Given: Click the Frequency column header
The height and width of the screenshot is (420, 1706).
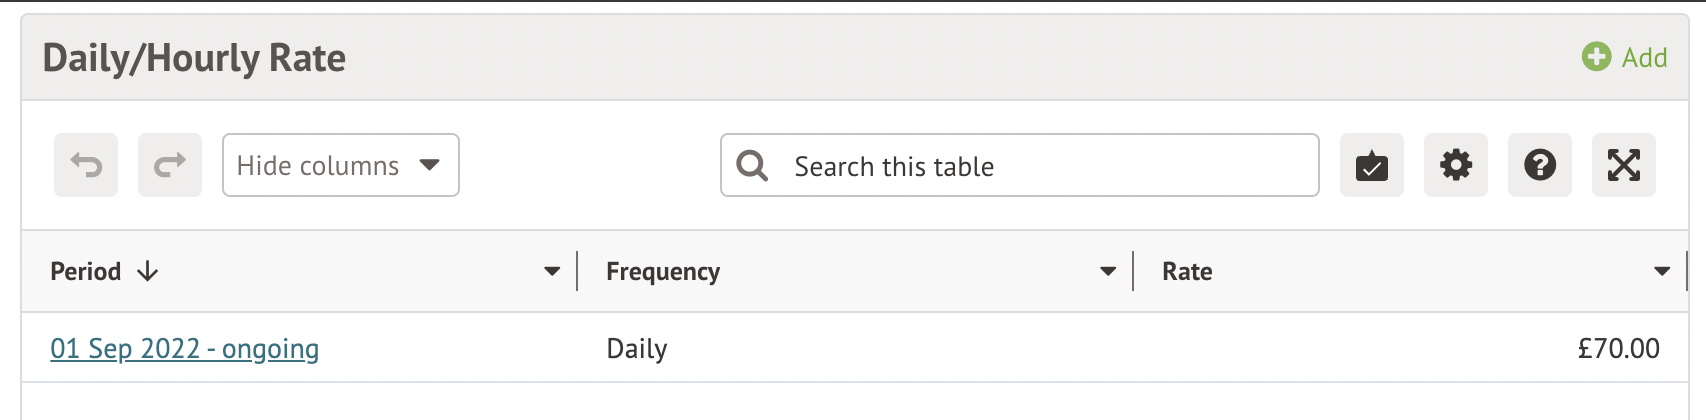Looking at the screenshot, I should tap(662, 272).
